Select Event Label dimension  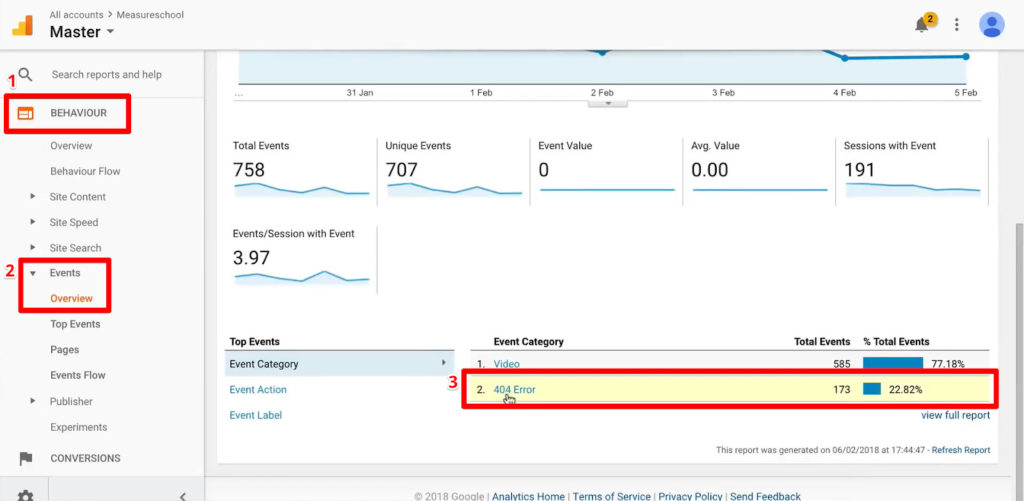(x=255, y=415)
